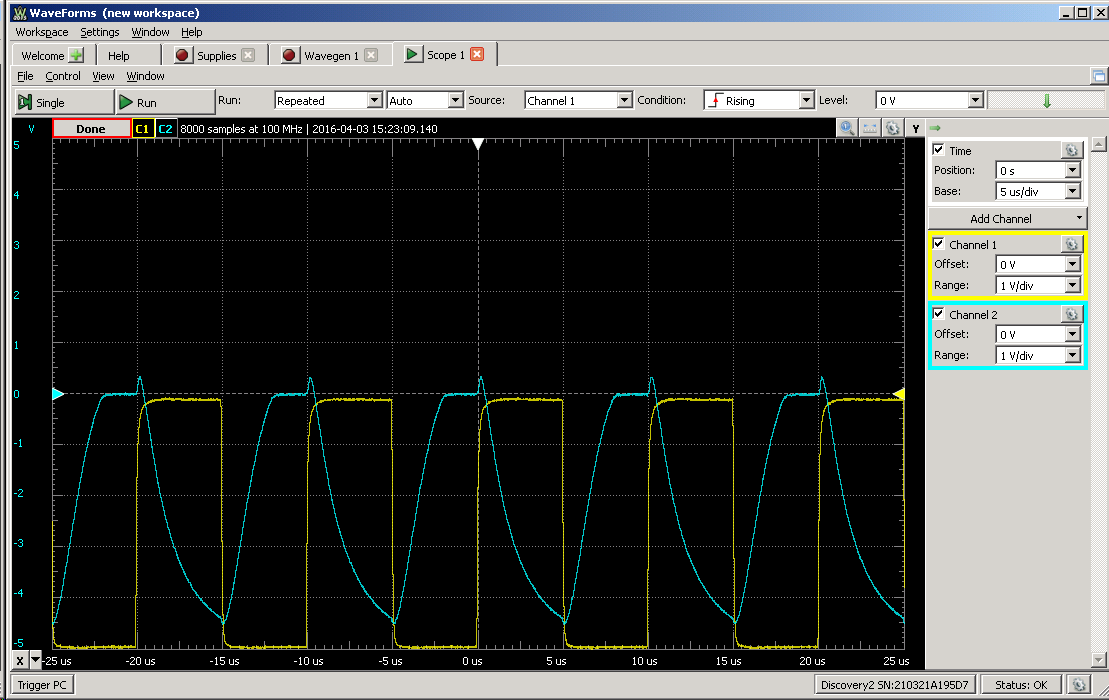Click the green plus icon on Welcome tab
This screenshot has height=700, width=1109.
tap(76, 56)
